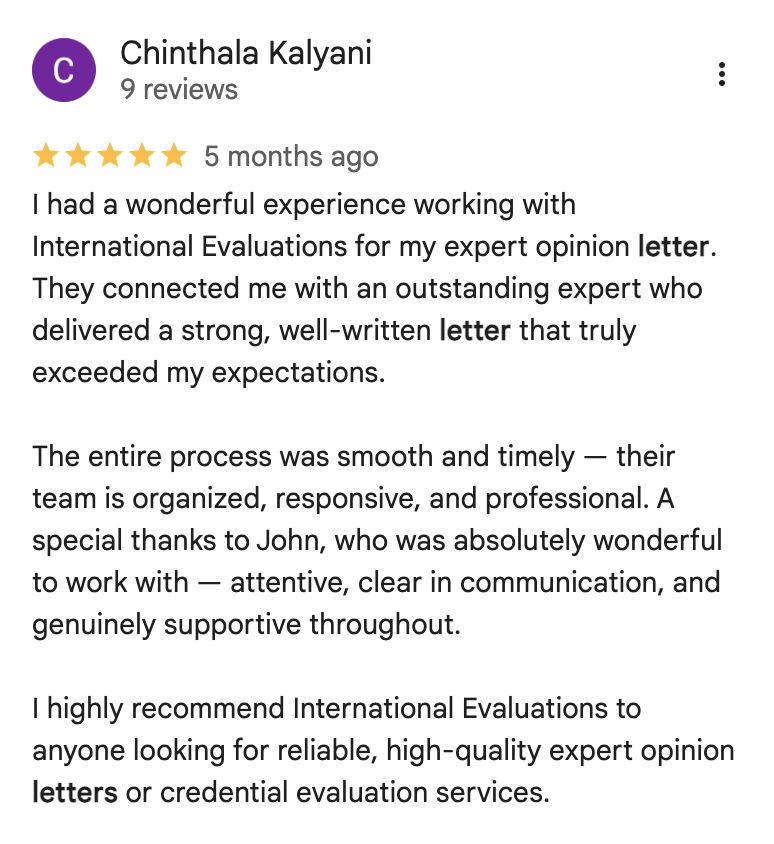Click the third gold rating star

[110, 156]
